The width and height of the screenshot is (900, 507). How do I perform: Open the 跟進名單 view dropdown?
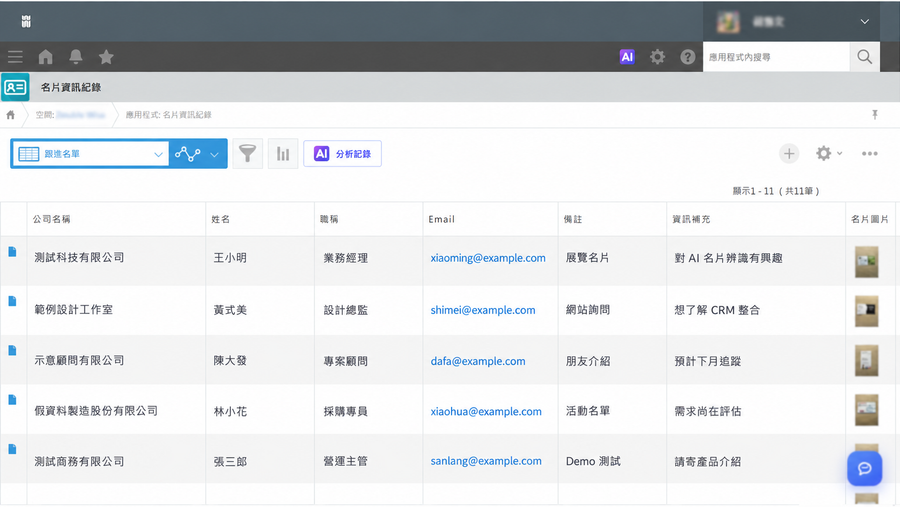pos(90,154)
